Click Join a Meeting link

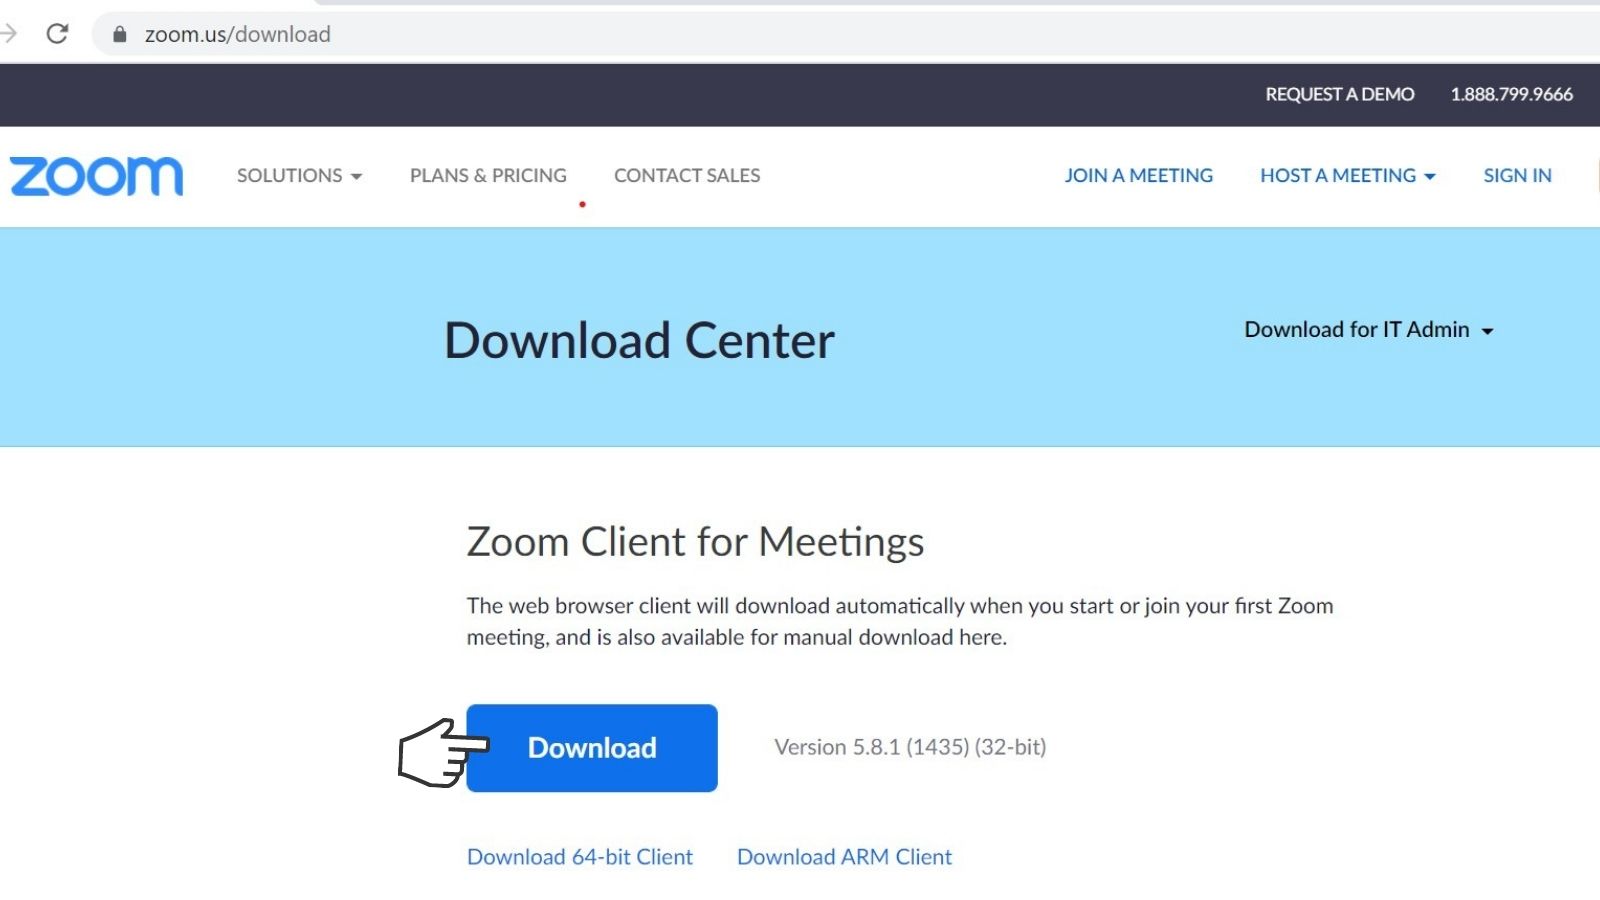tap(1138, 176)
